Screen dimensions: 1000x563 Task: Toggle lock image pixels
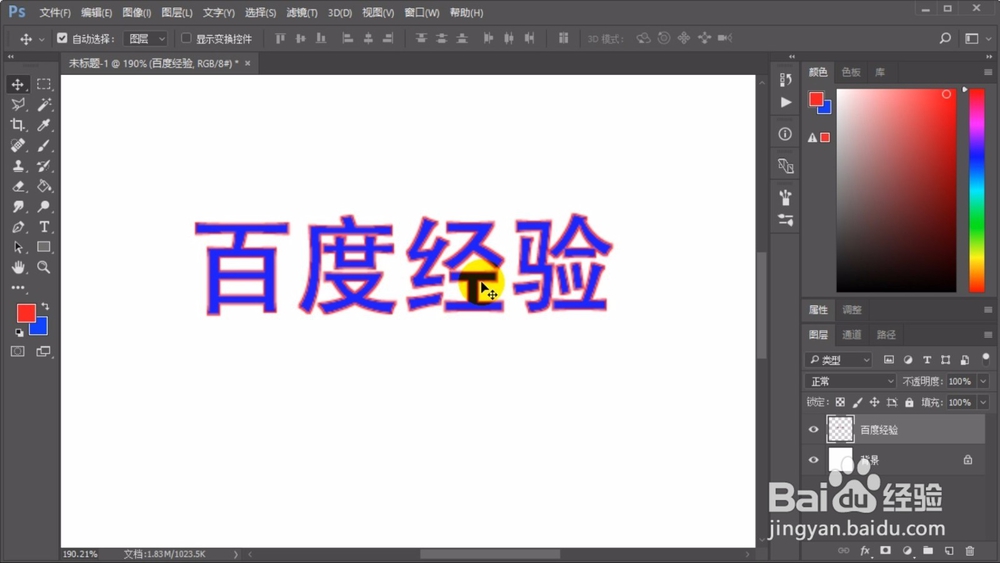(x=857, y=402)
